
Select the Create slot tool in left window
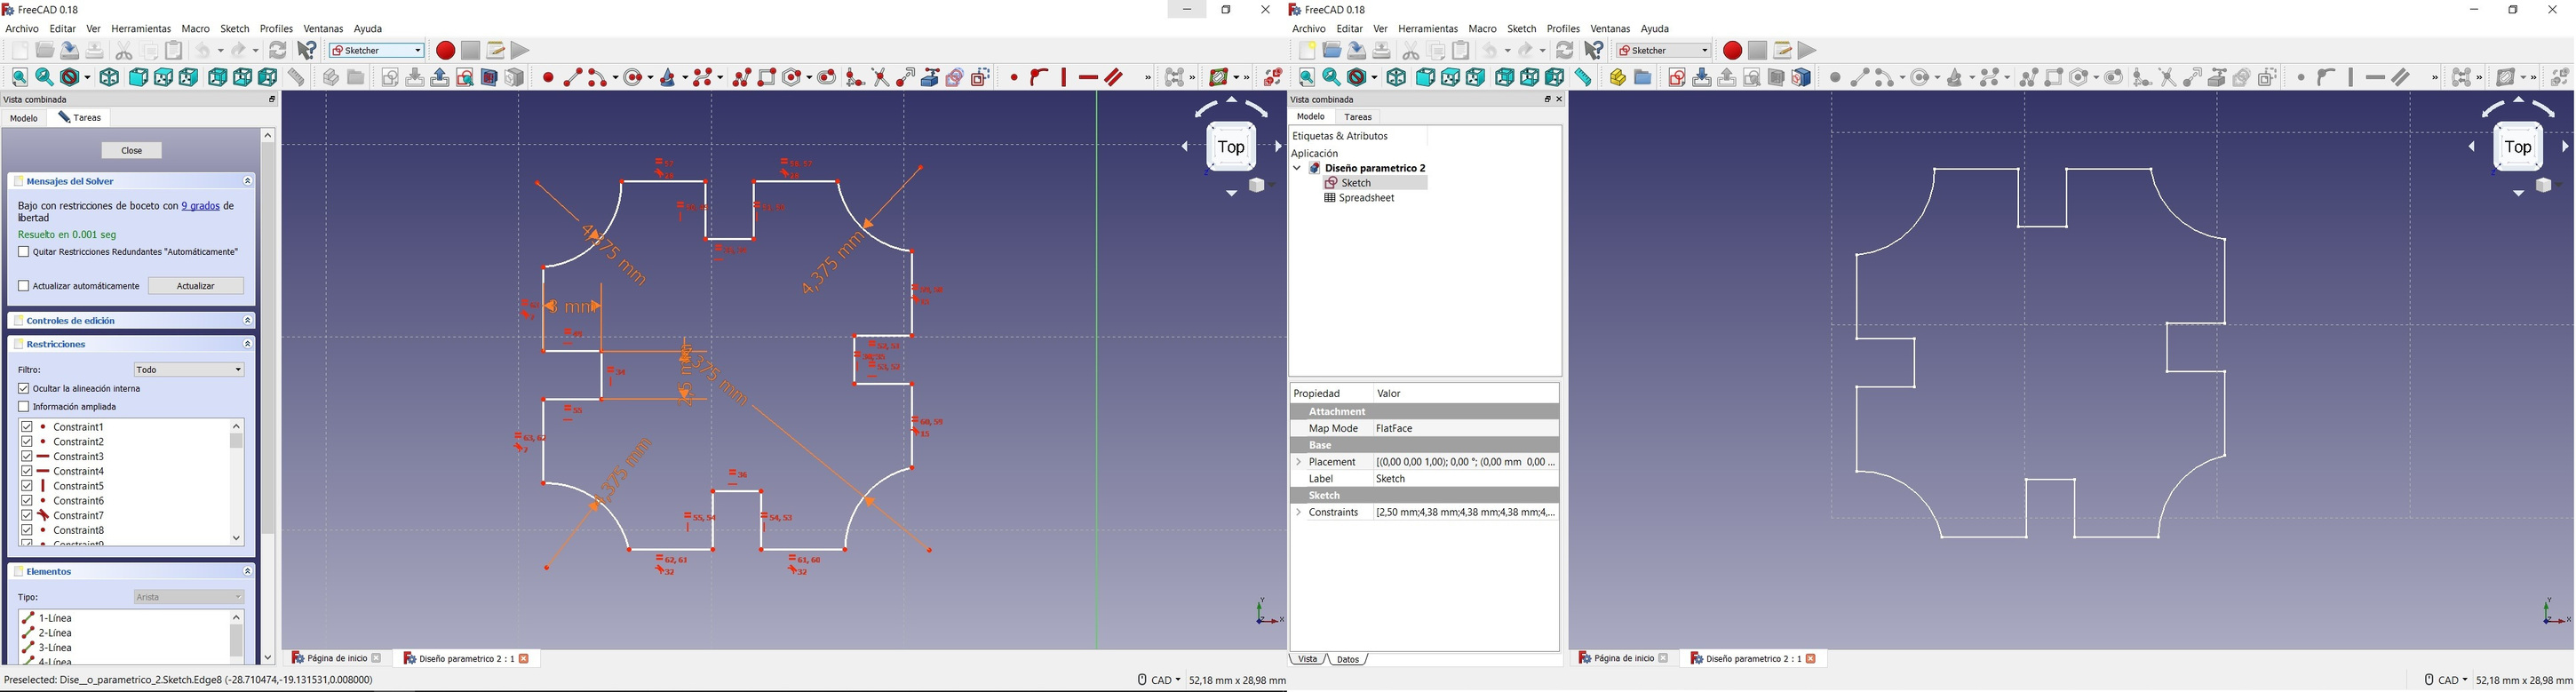coord(827,77)
